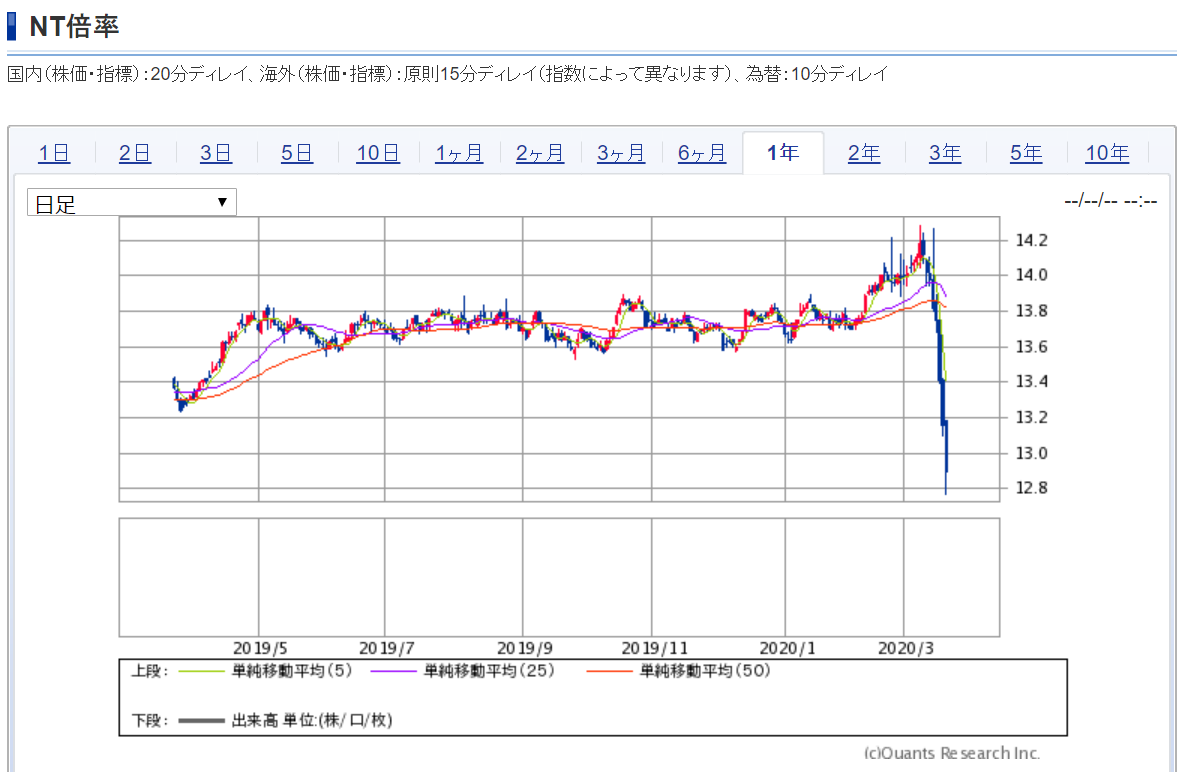
Task: Choose the 5日 period tab
Action: (297, 153)
